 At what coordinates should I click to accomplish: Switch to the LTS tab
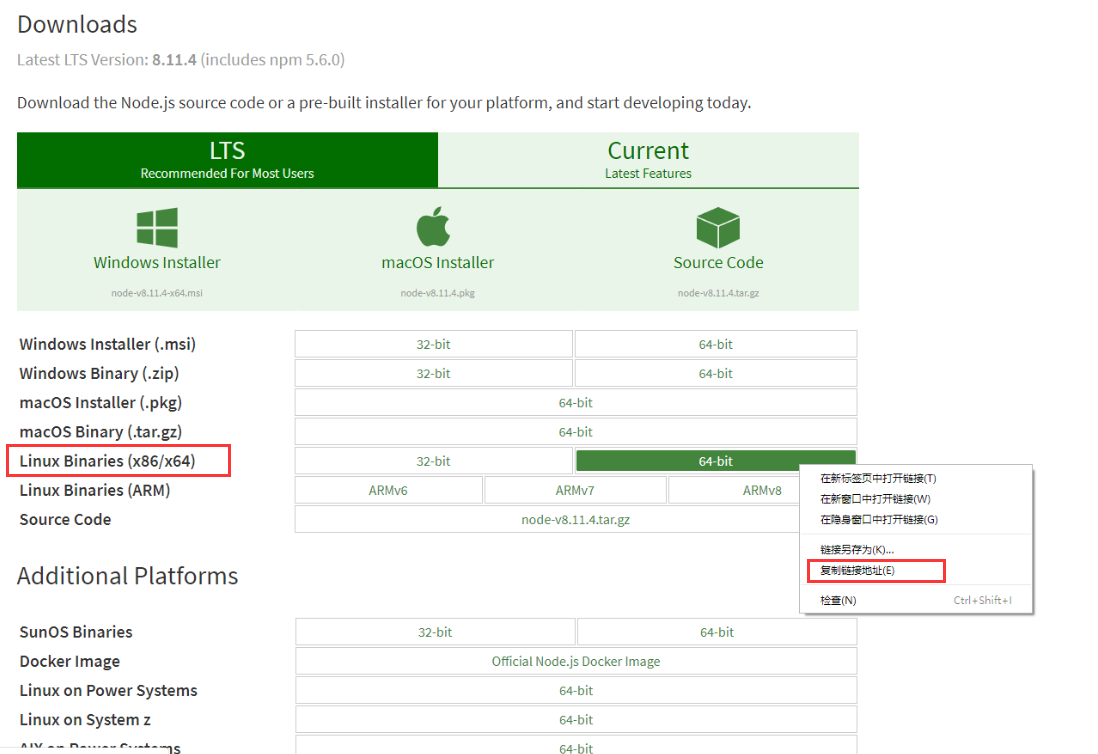(x=228, y=160)
